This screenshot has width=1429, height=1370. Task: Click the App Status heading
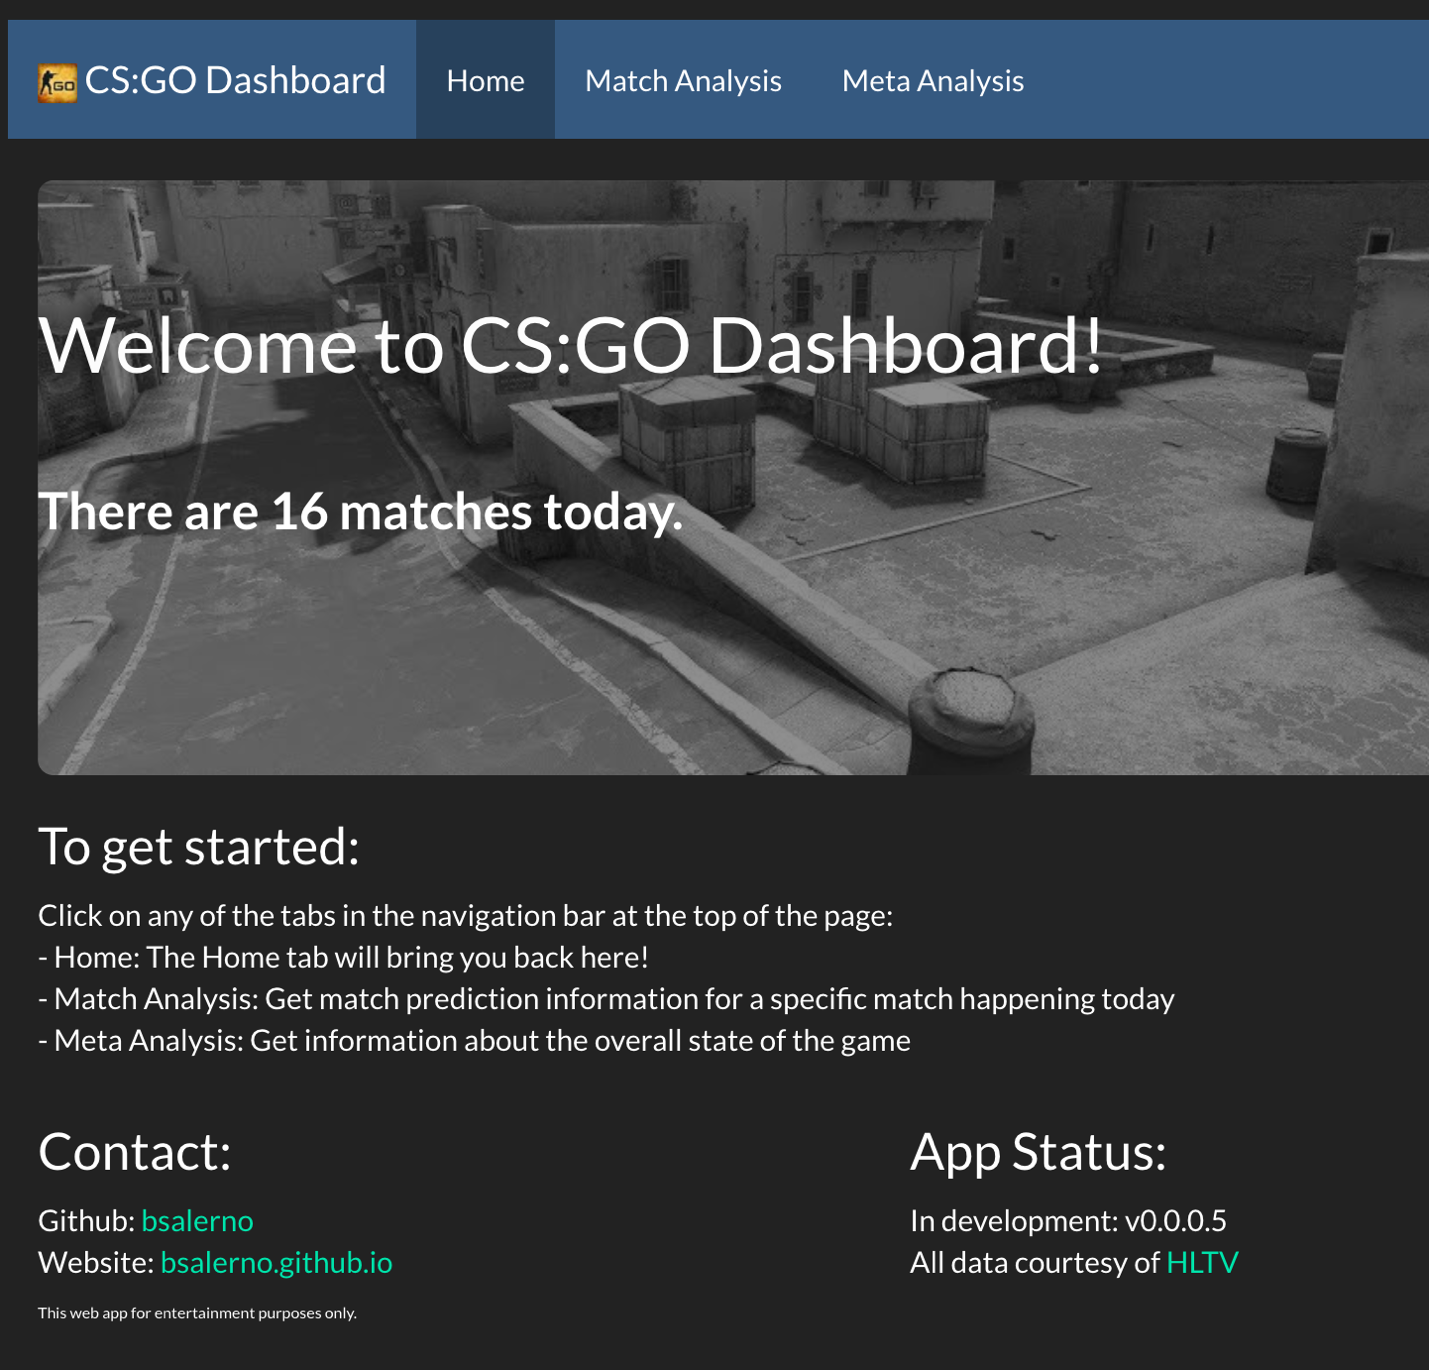[1038, 1151]
